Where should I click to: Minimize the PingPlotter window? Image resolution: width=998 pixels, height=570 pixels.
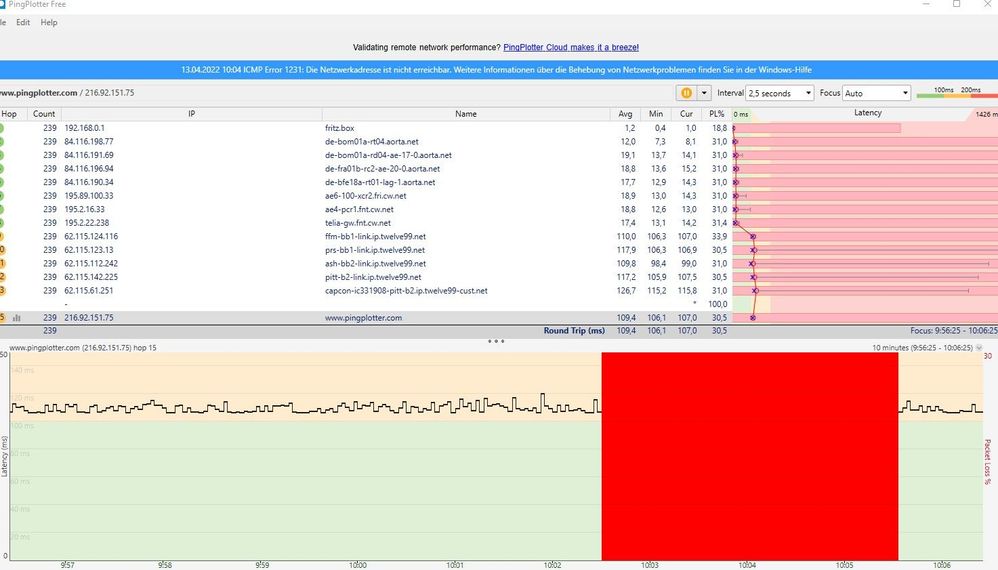click(927, 4)
